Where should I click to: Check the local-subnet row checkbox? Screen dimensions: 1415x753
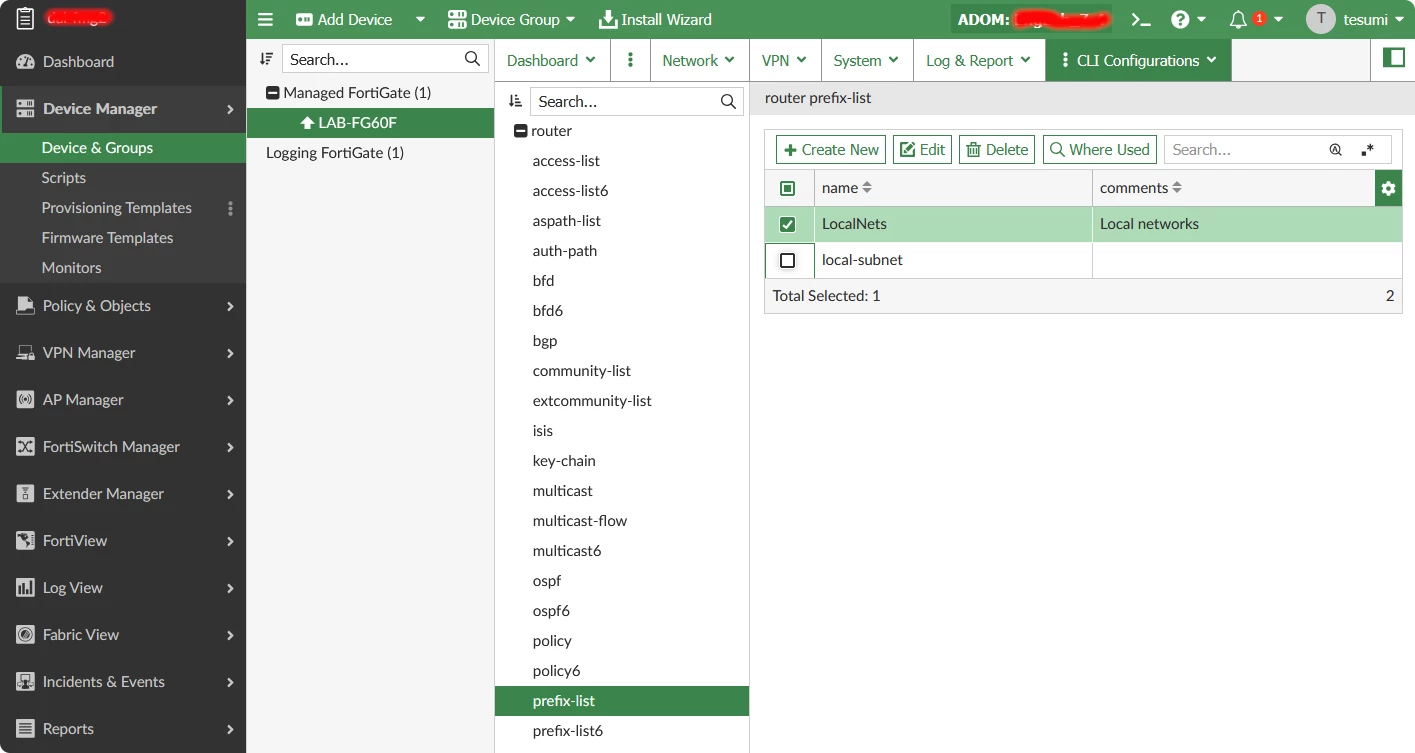(787, 261)
